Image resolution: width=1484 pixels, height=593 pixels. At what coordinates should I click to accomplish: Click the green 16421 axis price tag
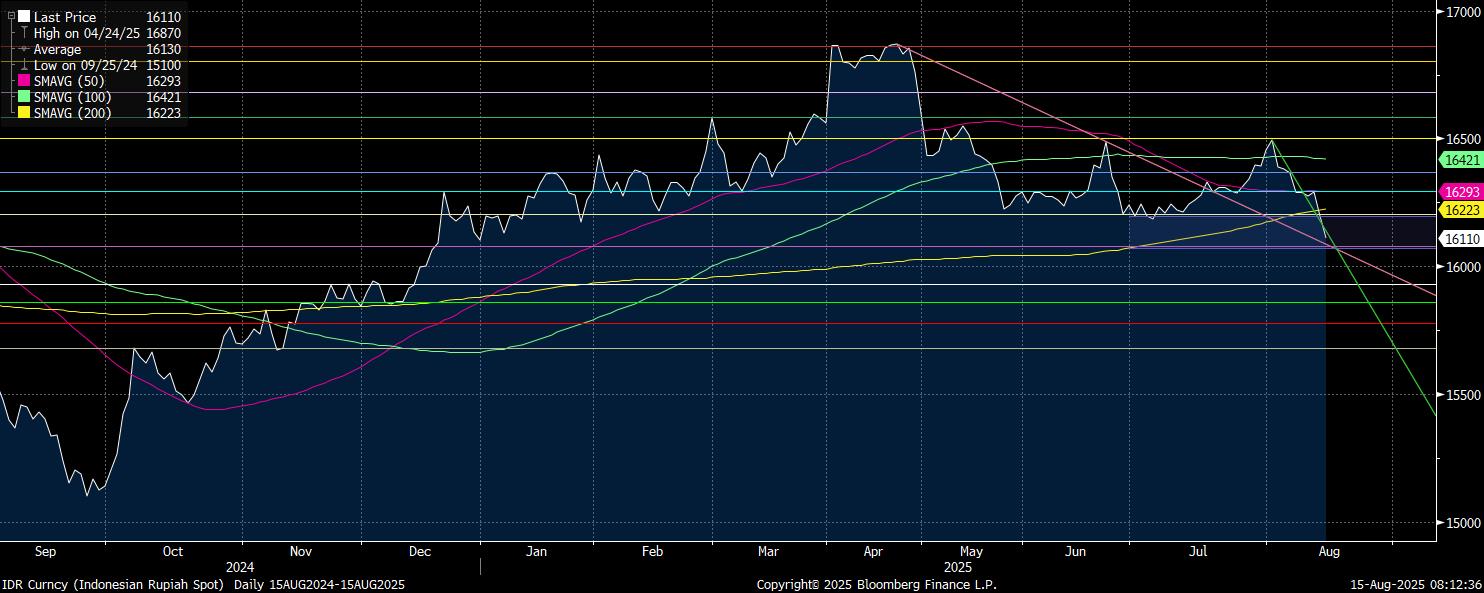[1461, 160]
